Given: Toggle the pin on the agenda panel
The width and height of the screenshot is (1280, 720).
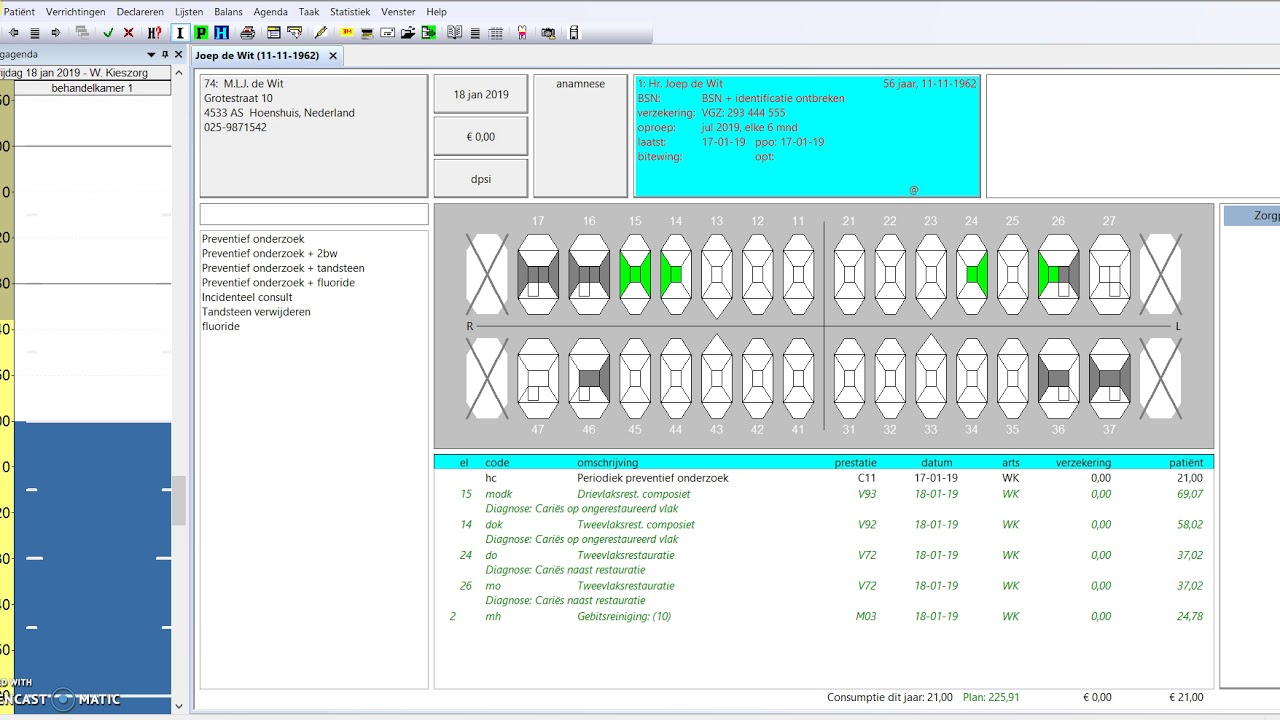Looking at the screenshot, I should [165, 55].
